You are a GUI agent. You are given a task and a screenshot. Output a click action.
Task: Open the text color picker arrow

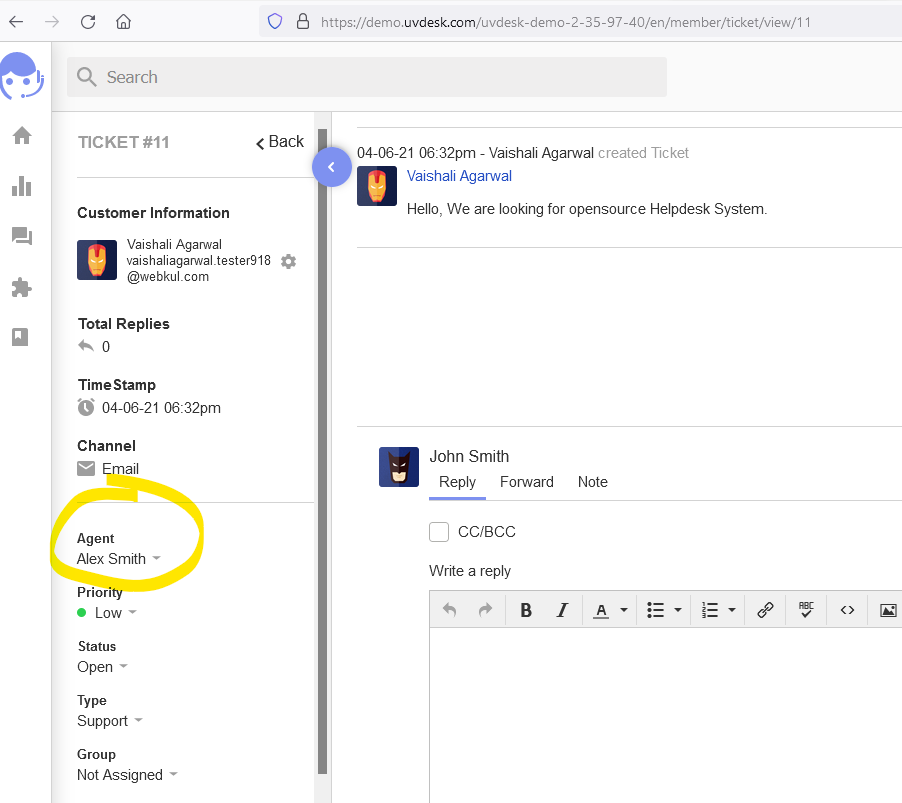coord(624,610)
